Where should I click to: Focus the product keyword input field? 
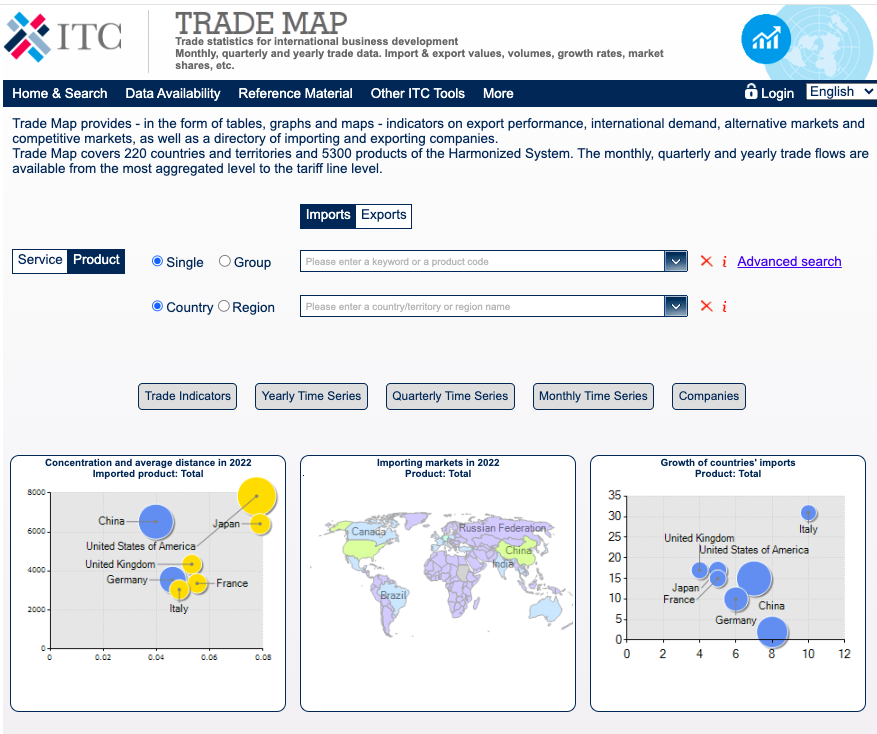coord(482,261)
